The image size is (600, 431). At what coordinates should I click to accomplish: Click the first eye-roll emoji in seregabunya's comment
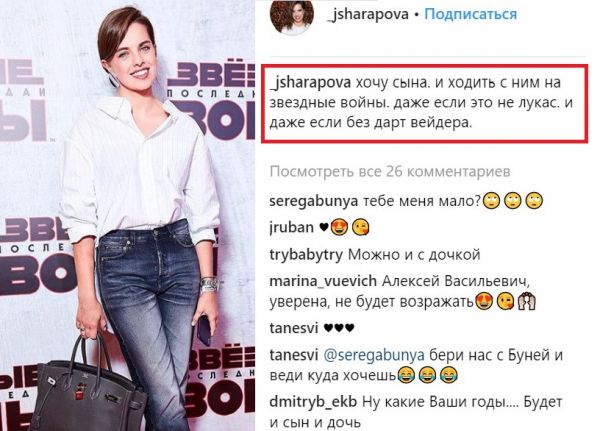[x=491, y=200]
